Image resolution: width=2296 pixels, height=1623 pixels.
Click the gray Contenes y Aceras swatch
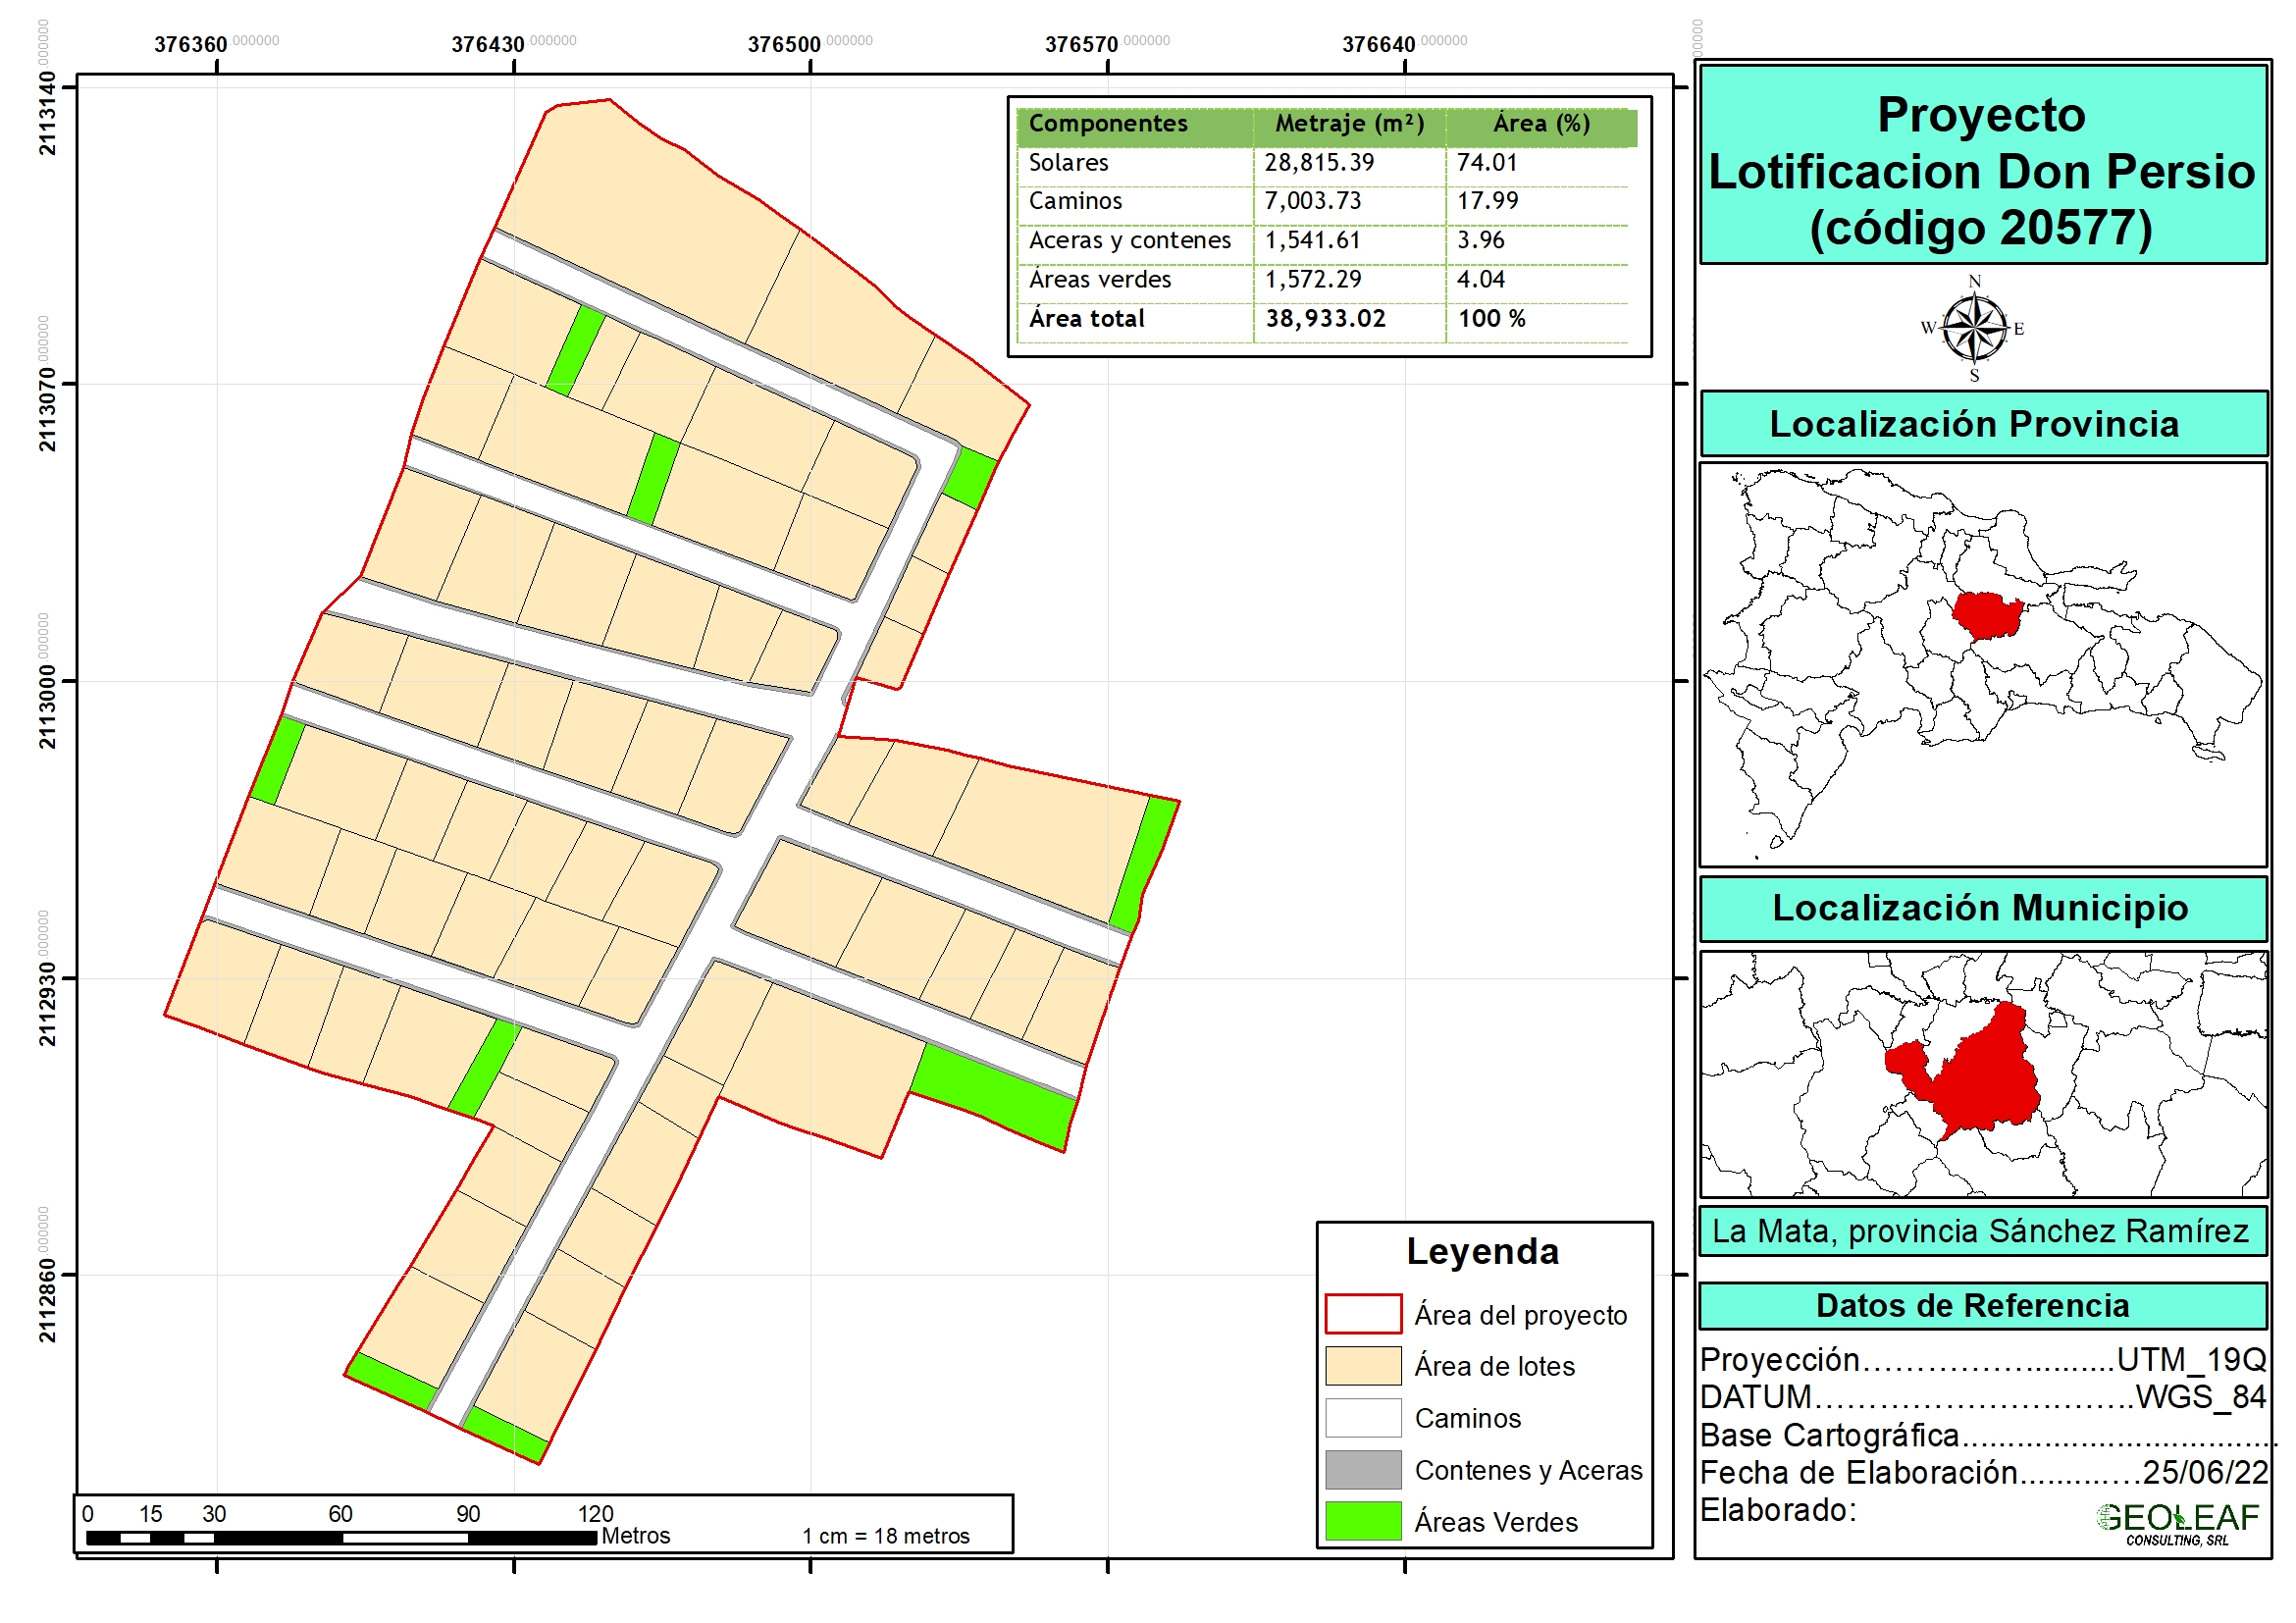(x=1363, y=1470)
